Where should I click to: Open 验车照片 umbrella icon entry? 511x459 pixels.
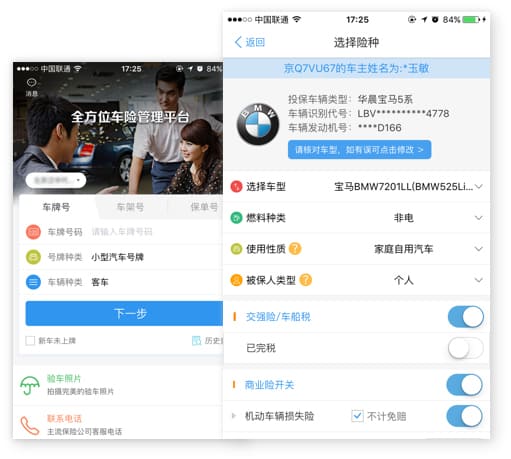point(30,385)
